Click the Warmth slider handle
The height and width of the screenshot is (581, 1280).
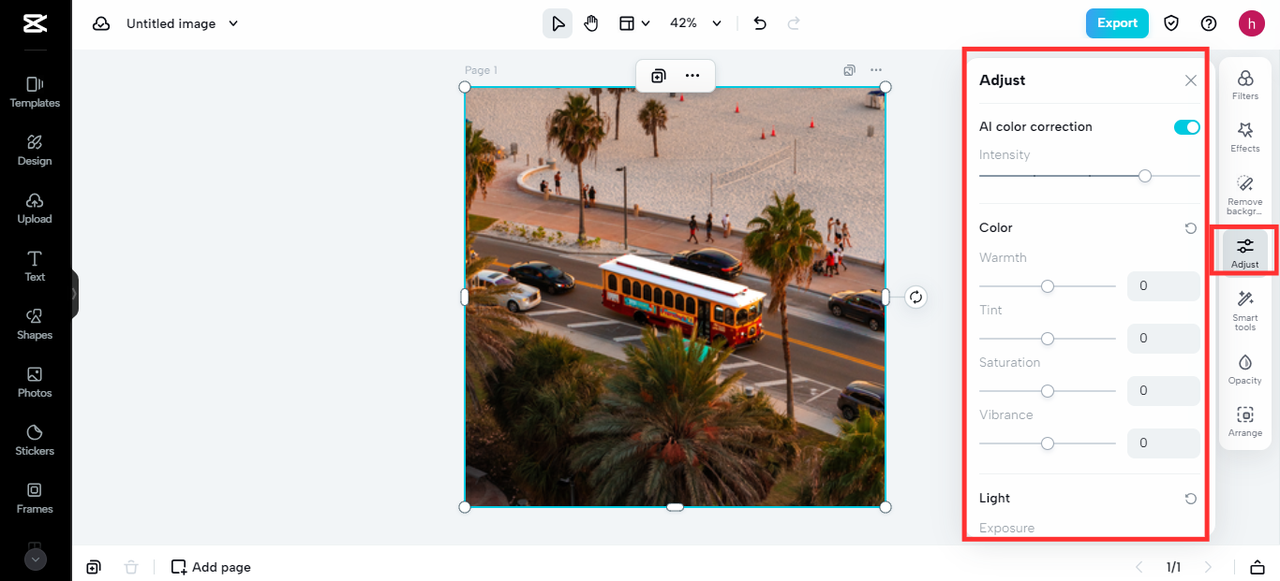pyautogui.click(x=1047, y=286)
